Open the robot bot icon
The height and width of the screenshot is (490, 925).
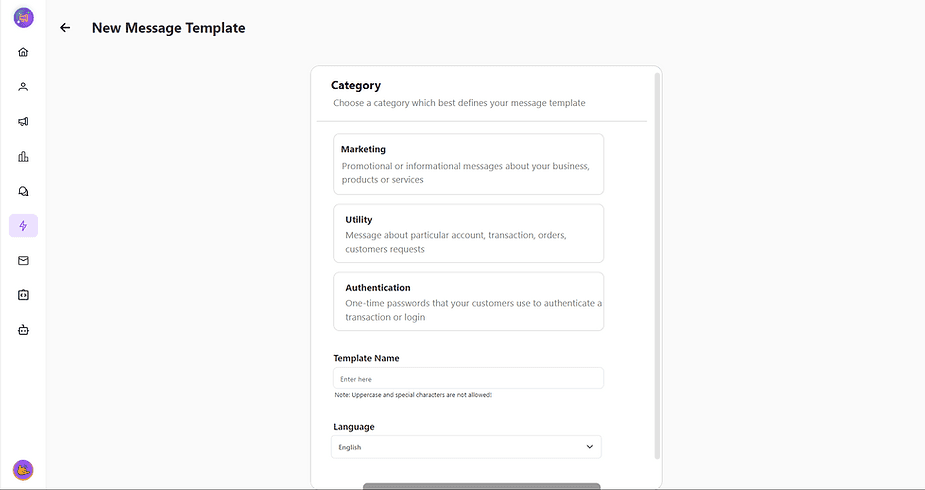23,329
